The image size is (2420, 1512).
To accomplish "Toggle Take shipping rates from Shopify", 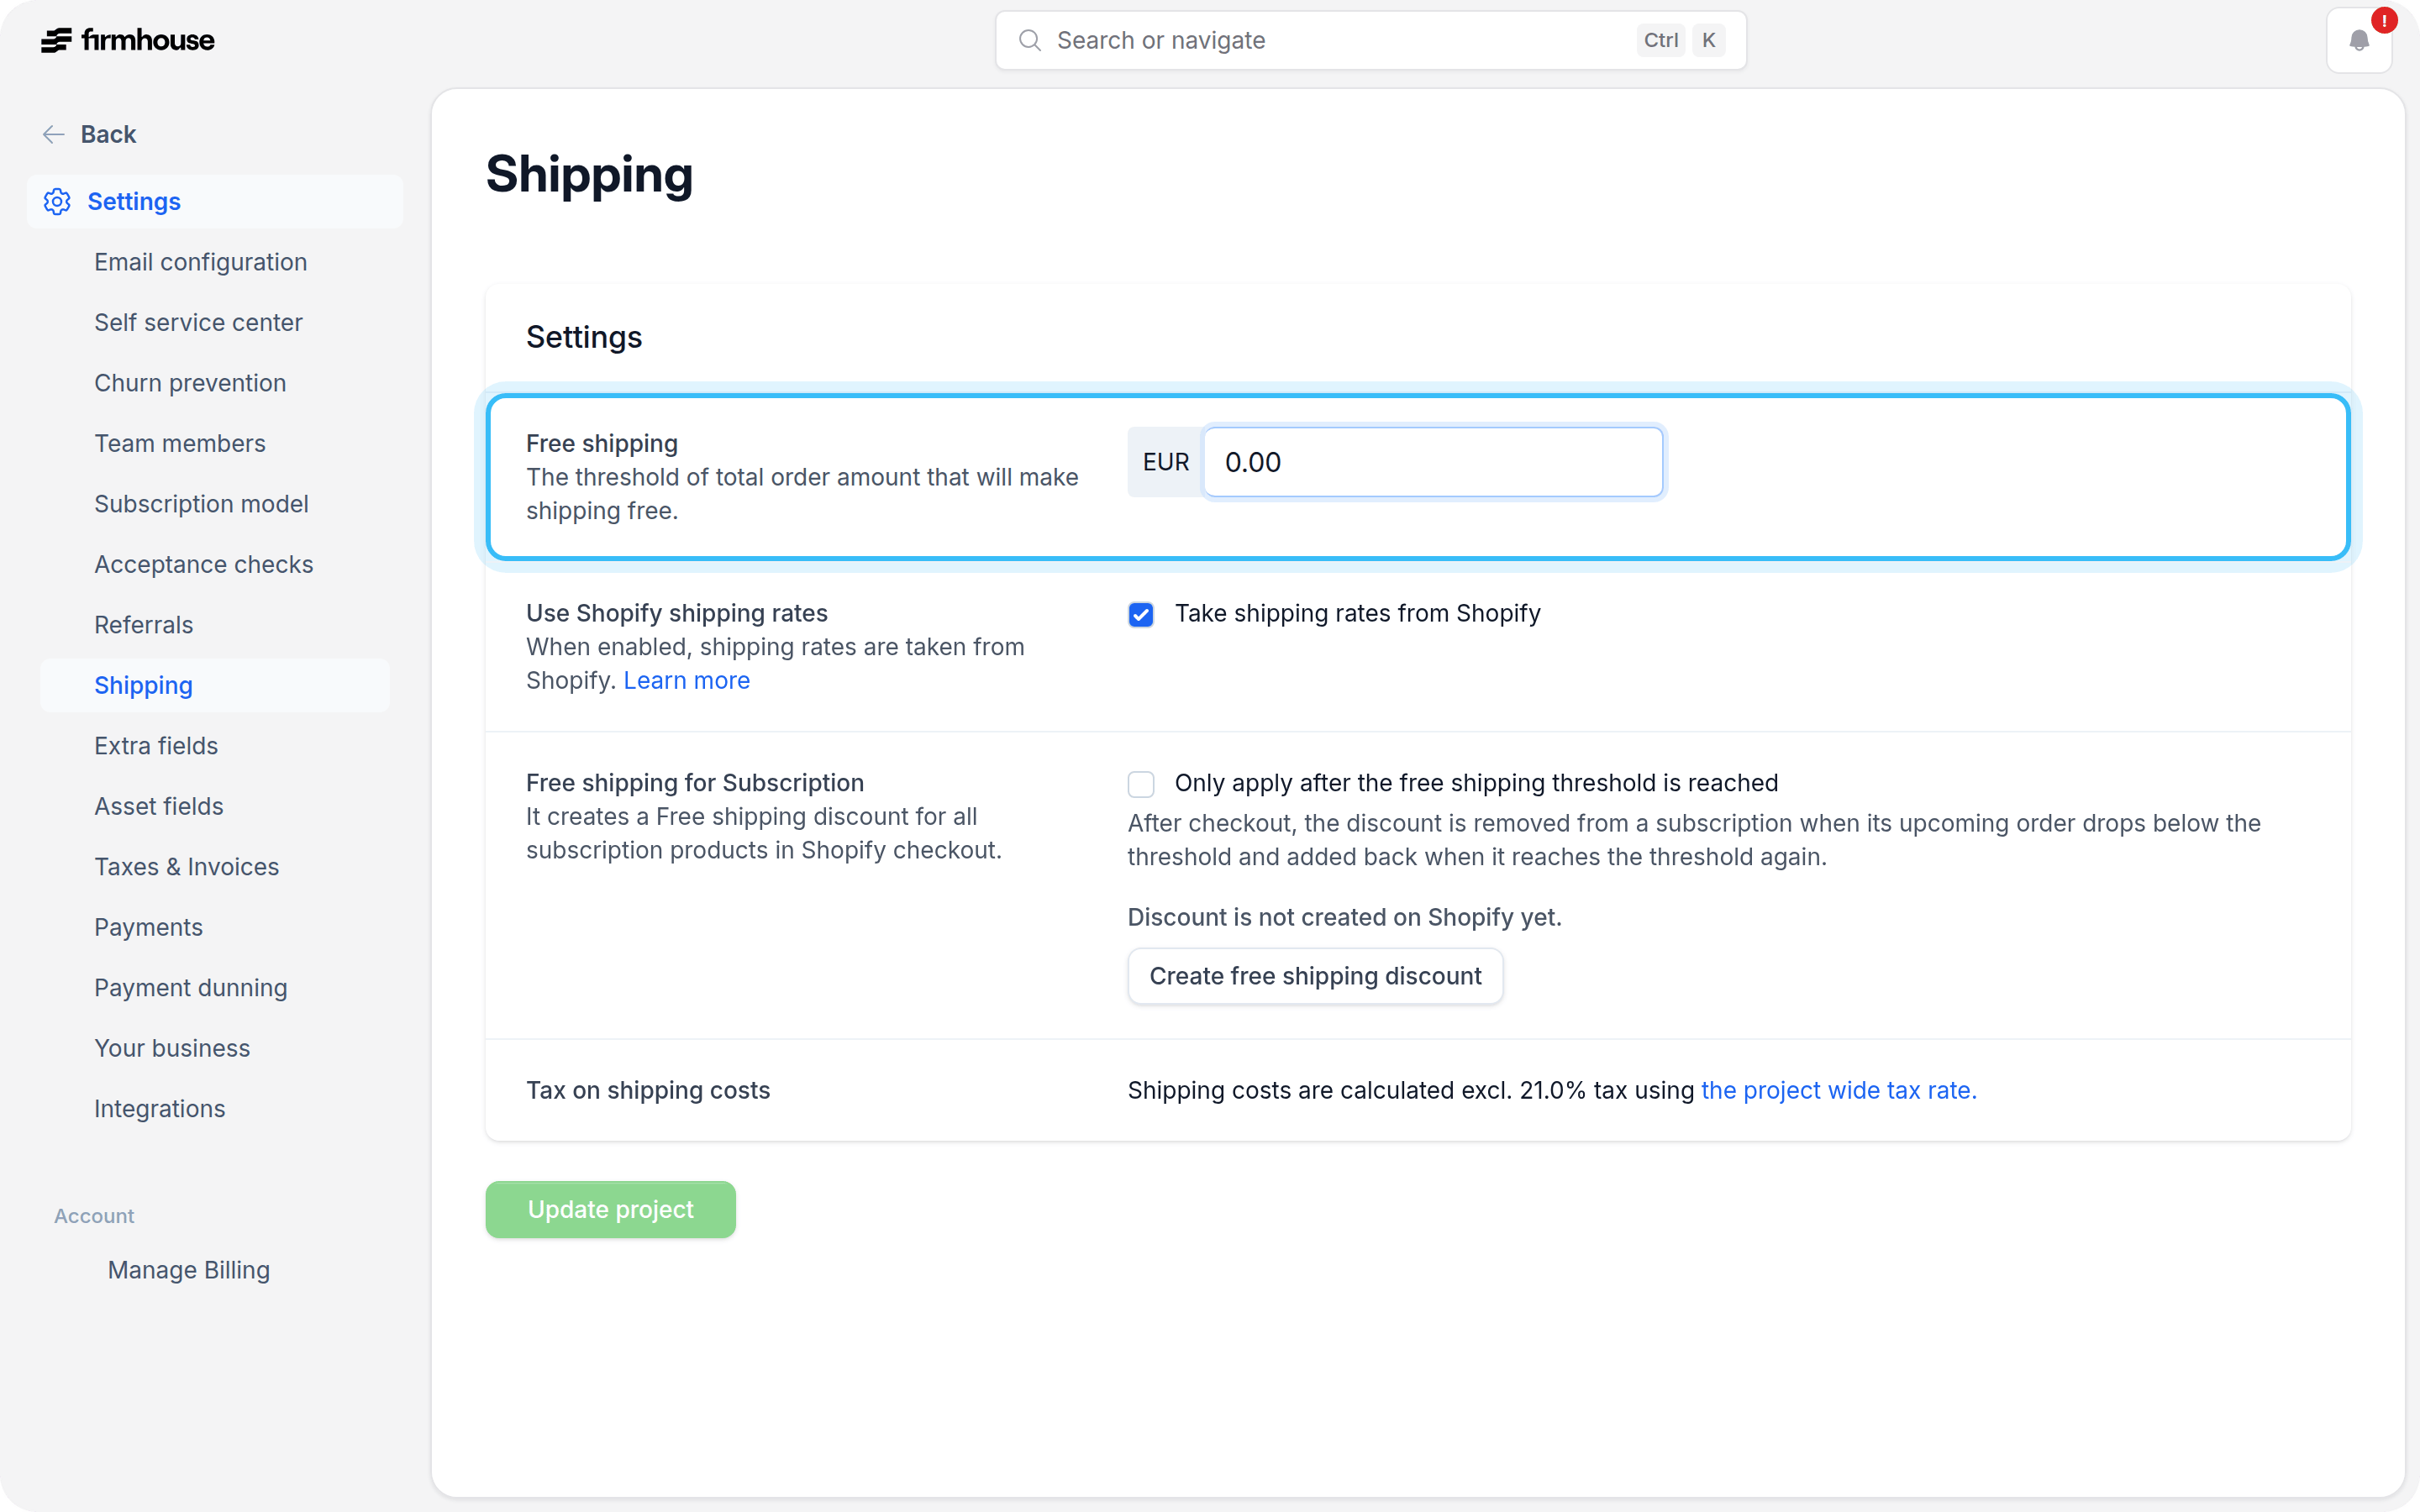I will (1141, 614).
